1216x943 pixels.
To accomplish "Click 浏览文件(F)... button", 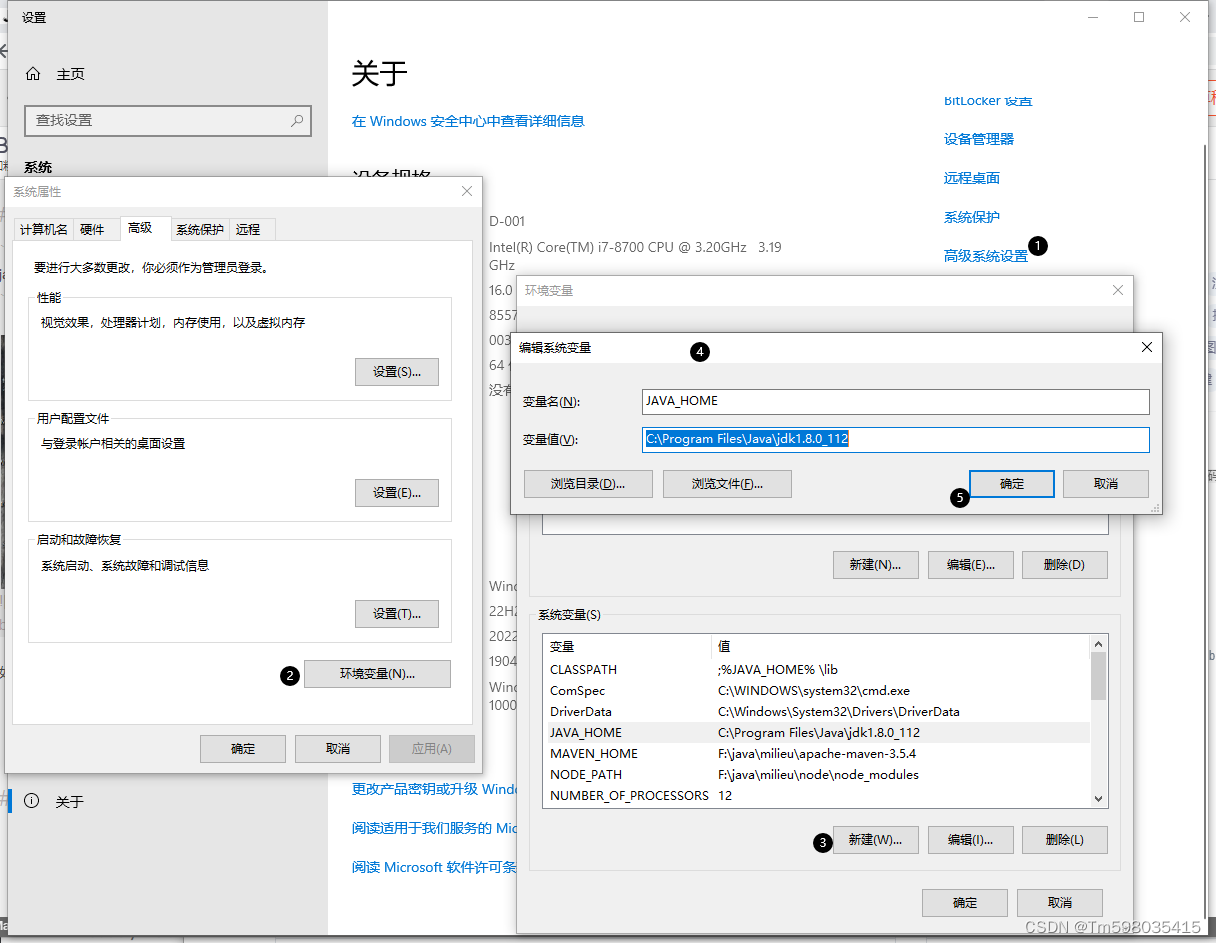I will pyautogui.click(x=728, y=484).
